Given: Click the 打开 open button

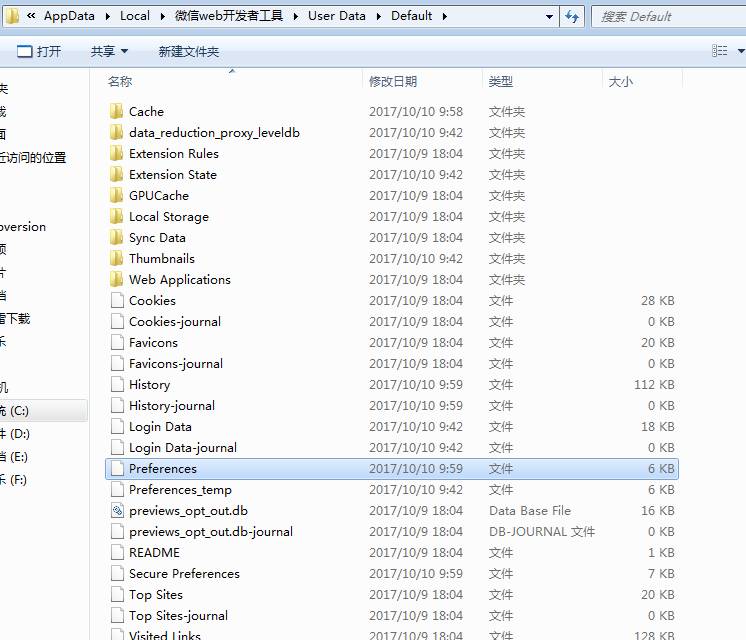Looking at the screenshot, I should (x=39, y=51).
